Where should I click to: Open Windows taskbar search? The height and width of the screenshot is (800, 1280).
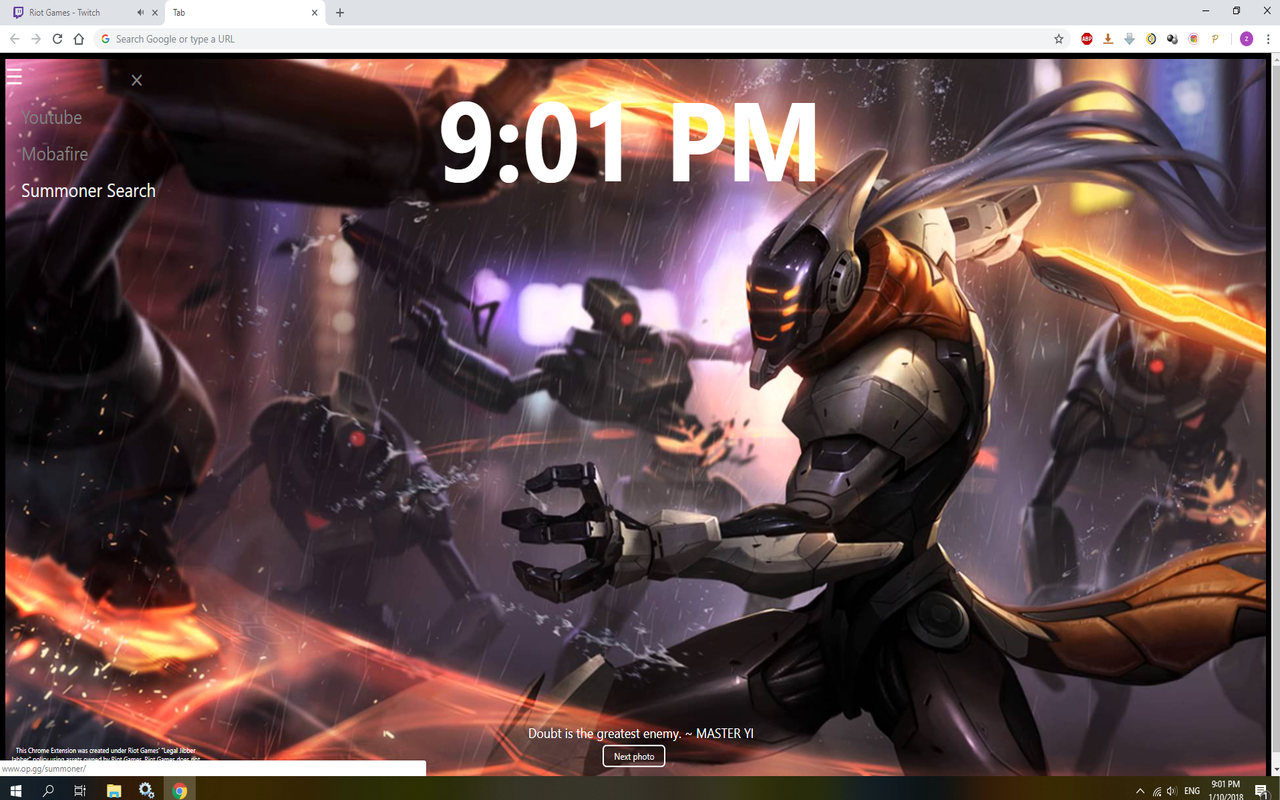pos(48,790)
